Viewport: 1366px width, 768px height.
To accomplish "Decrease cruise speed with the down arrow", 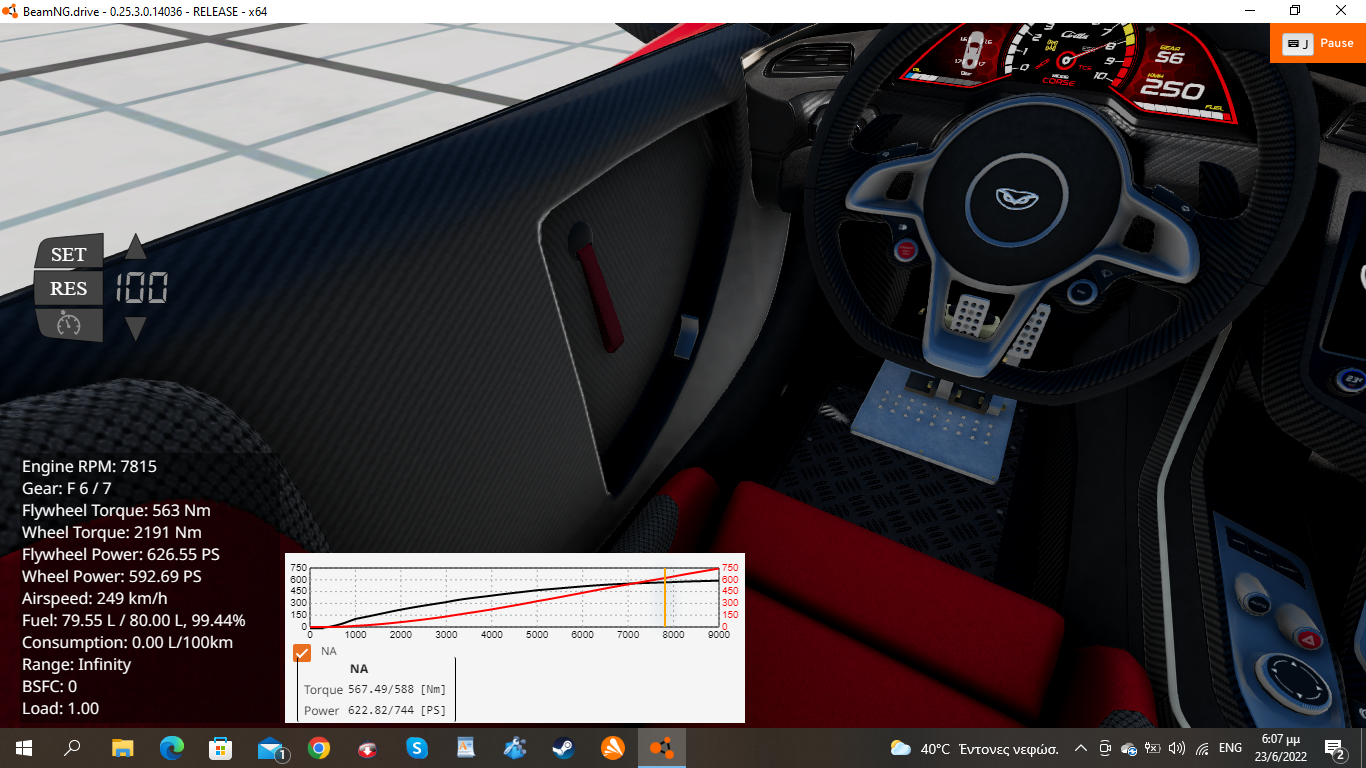I will point(136,329).
